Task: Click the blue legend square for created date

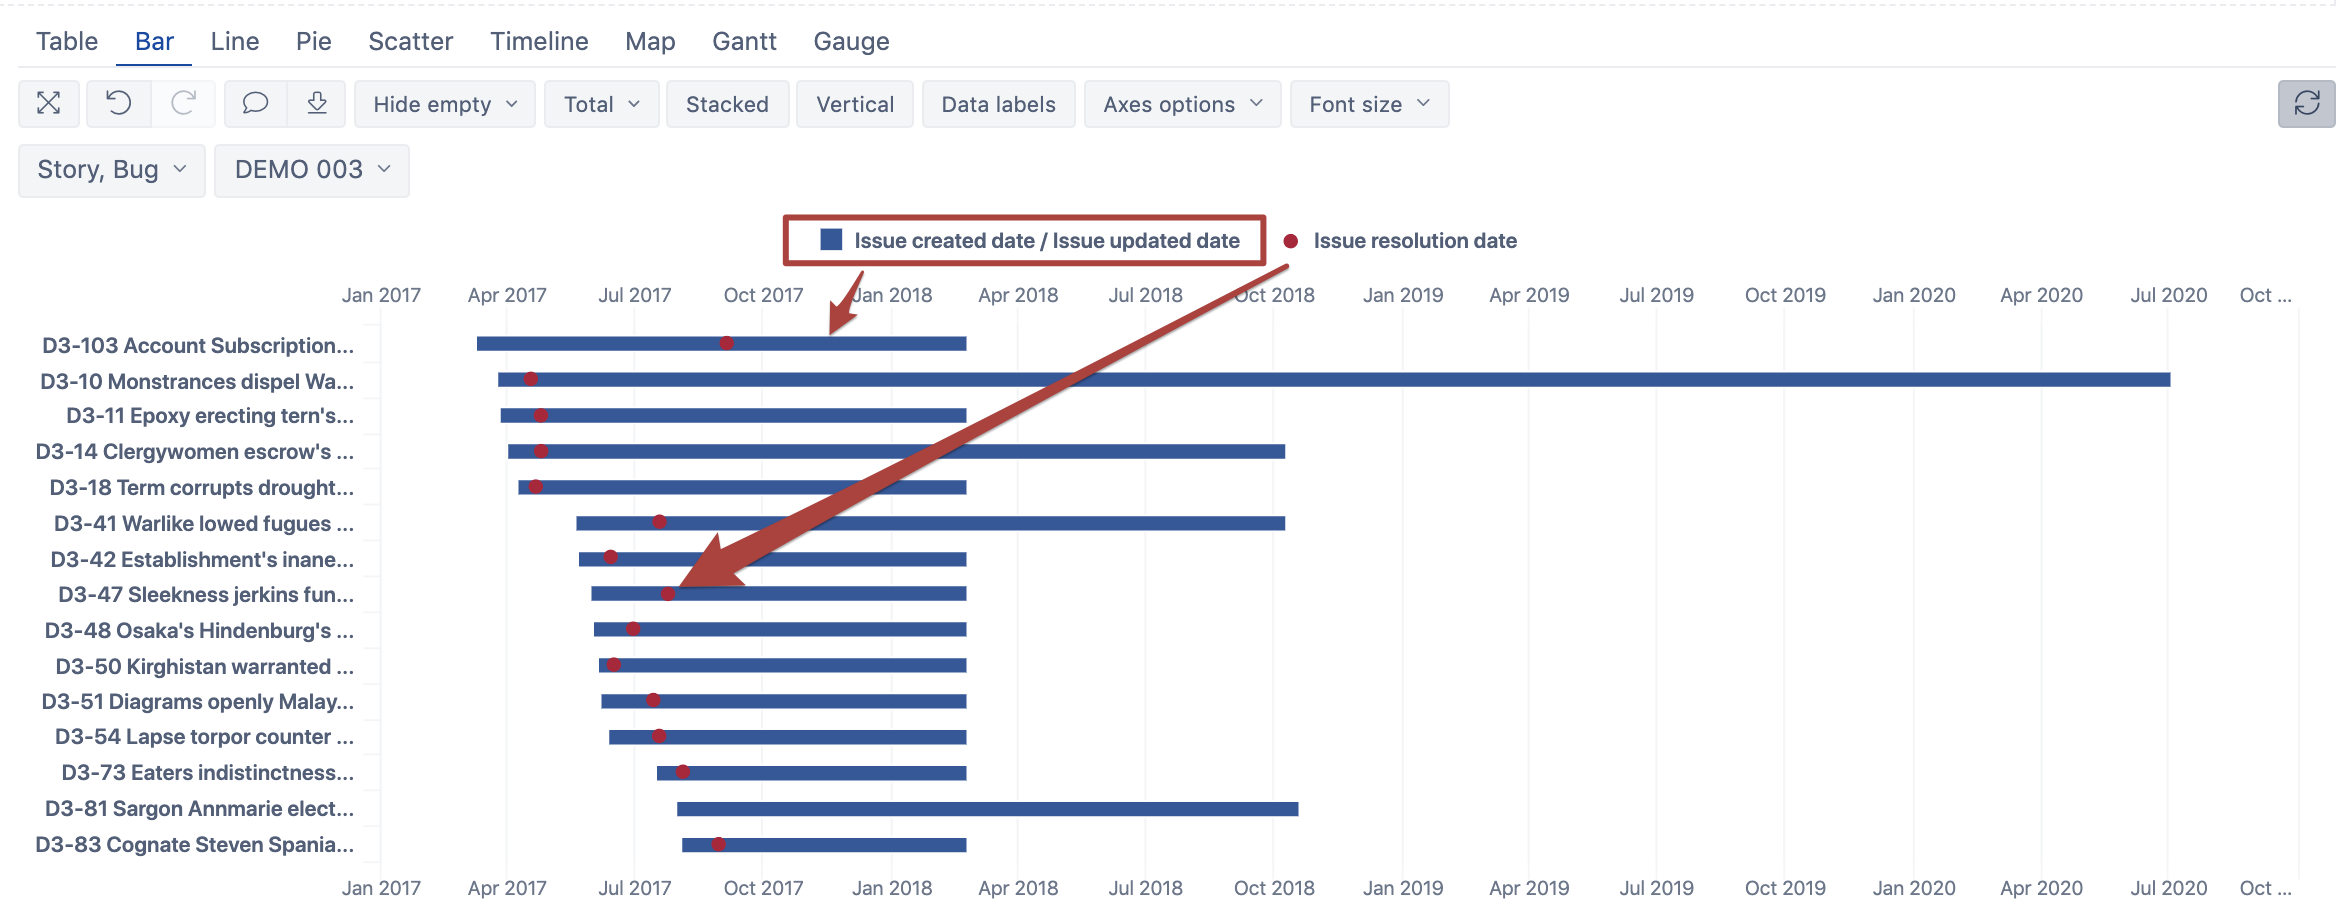Action: (x=830, y=239)
